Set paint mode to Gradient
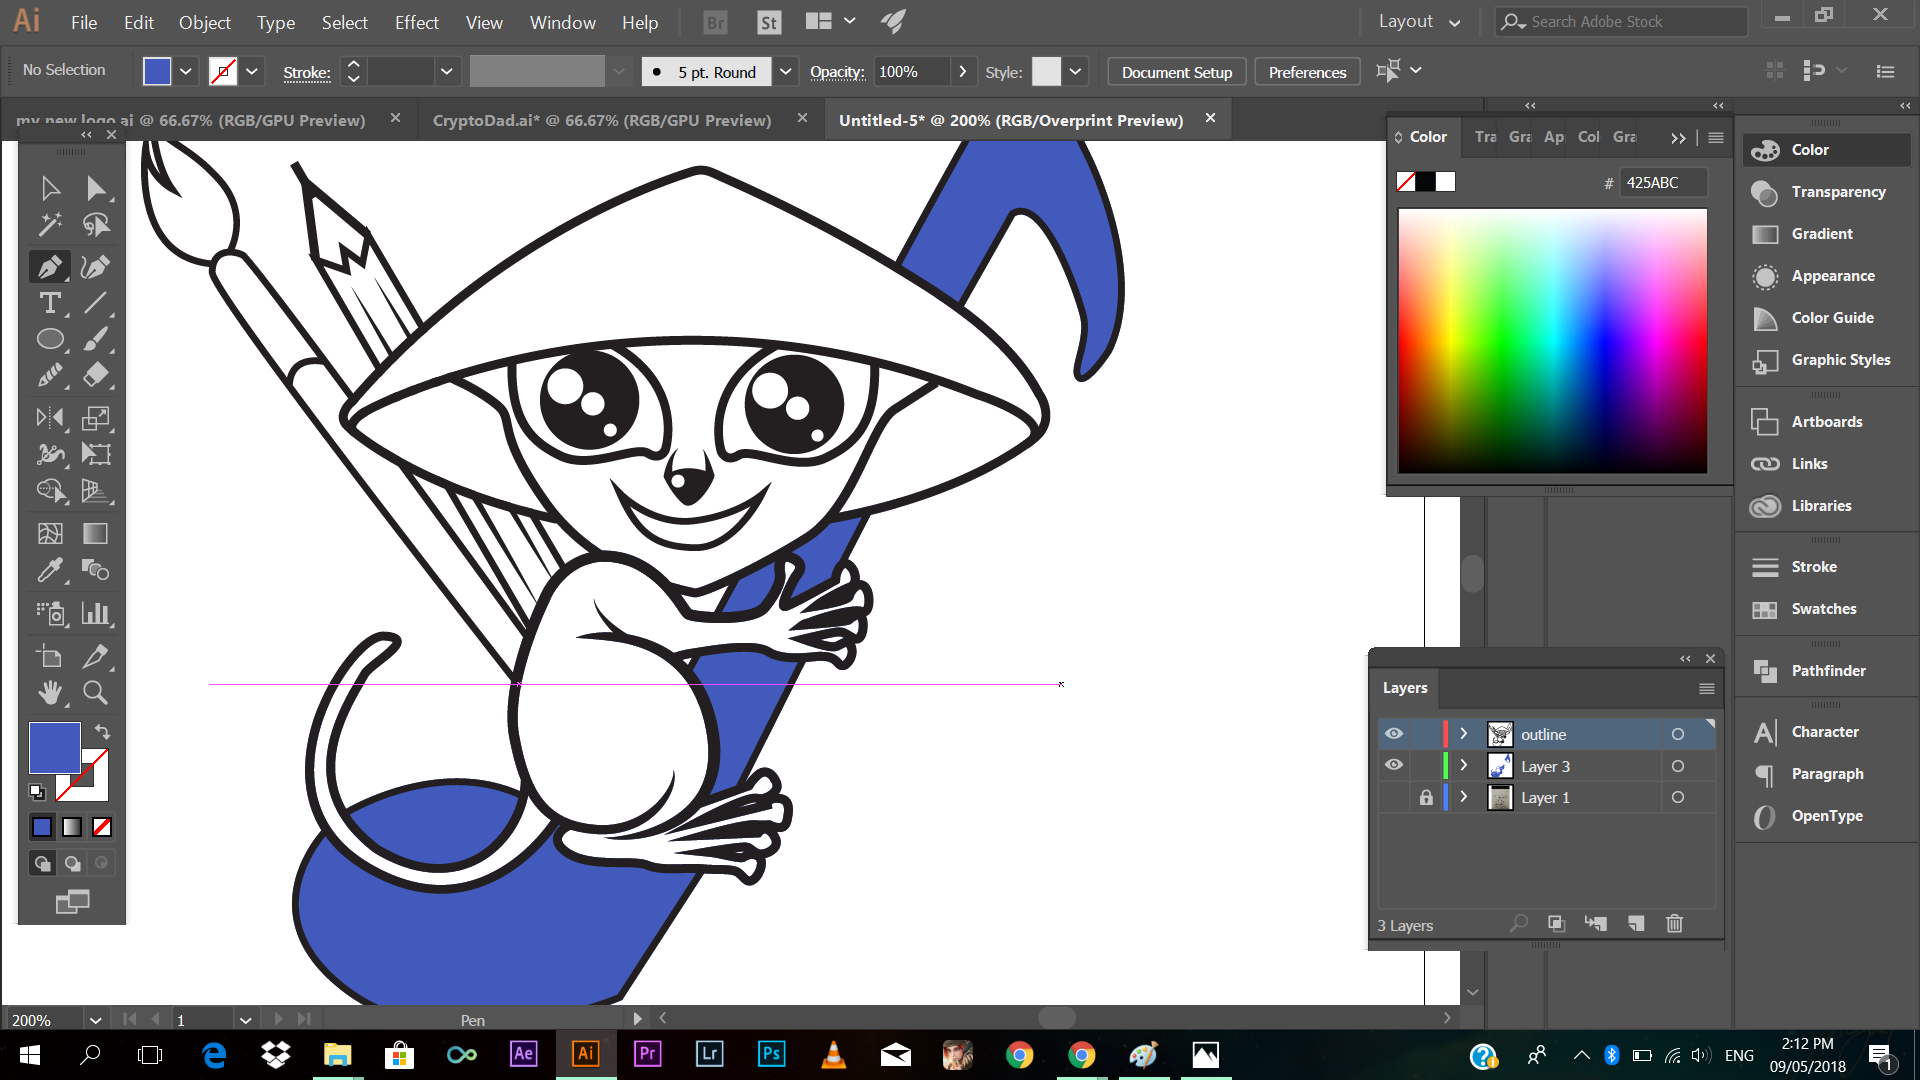This screenshot has width=1920, height=1080. tap(72, 827)
